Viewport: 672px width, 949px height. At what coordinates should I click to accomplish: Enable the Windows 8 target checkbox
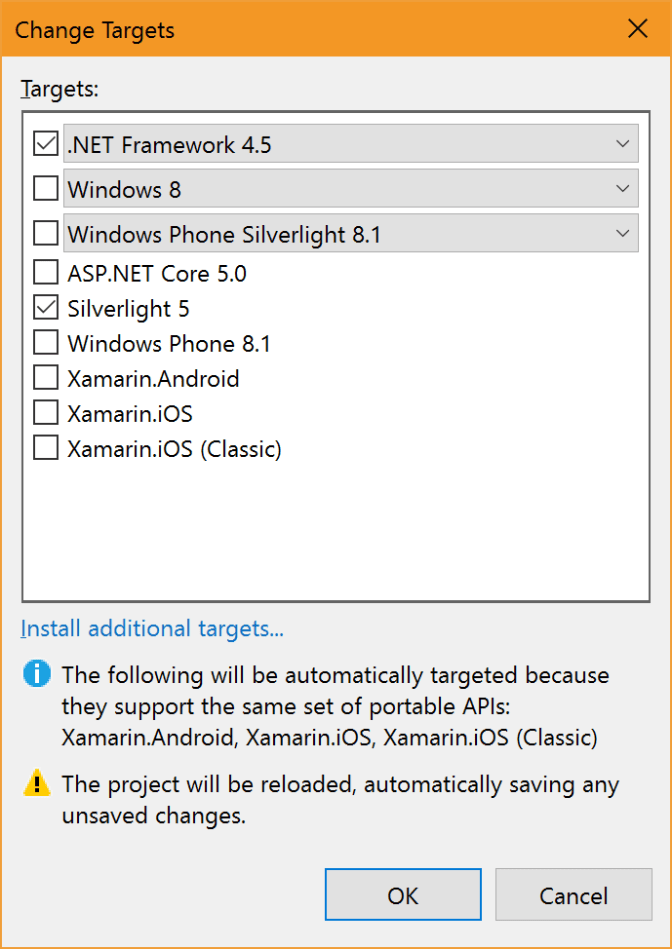click(x=45, y=188)
